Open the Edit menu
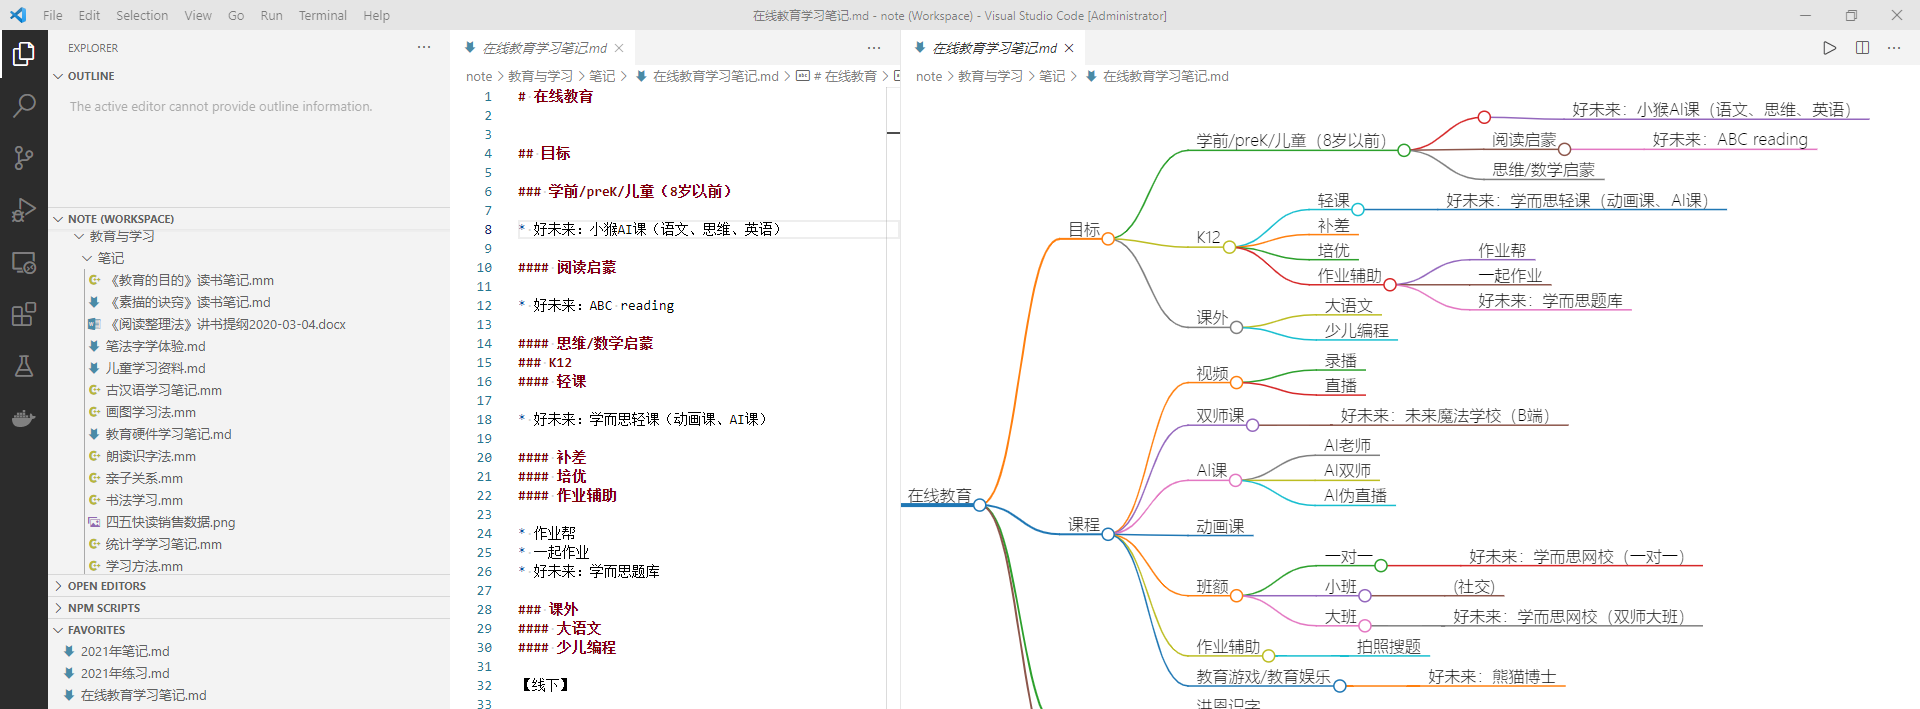This screenshot has width=1920, height=709. 89,15
